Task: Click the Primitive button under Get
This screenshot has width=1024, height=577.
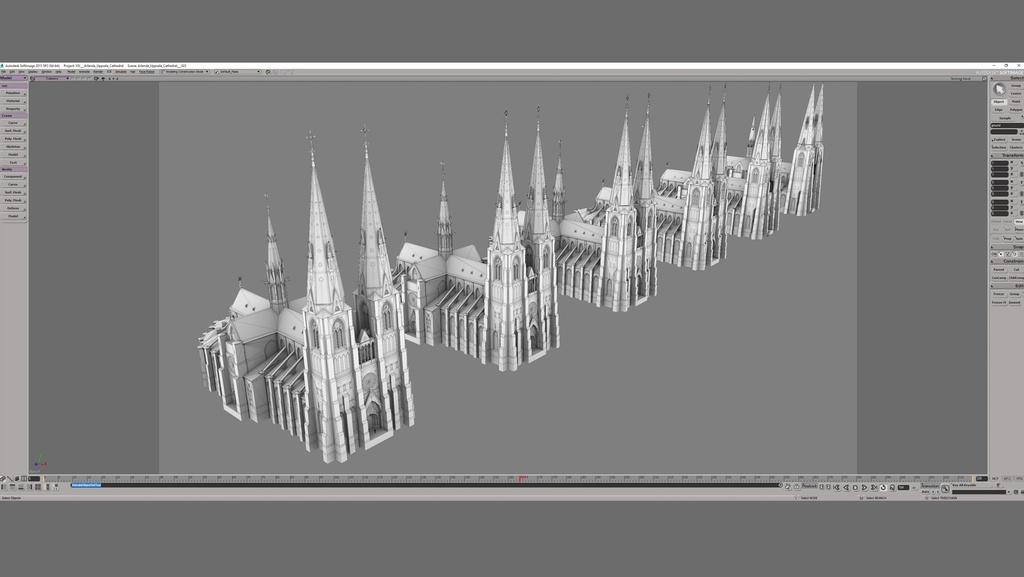Action: (x=14, y=92)
